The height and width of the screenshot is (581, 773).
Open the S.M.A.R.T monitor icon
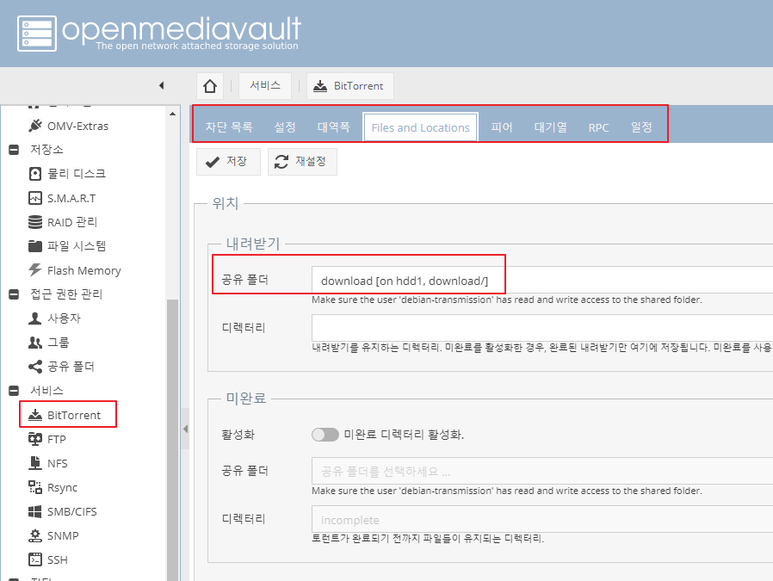point(35,198)
